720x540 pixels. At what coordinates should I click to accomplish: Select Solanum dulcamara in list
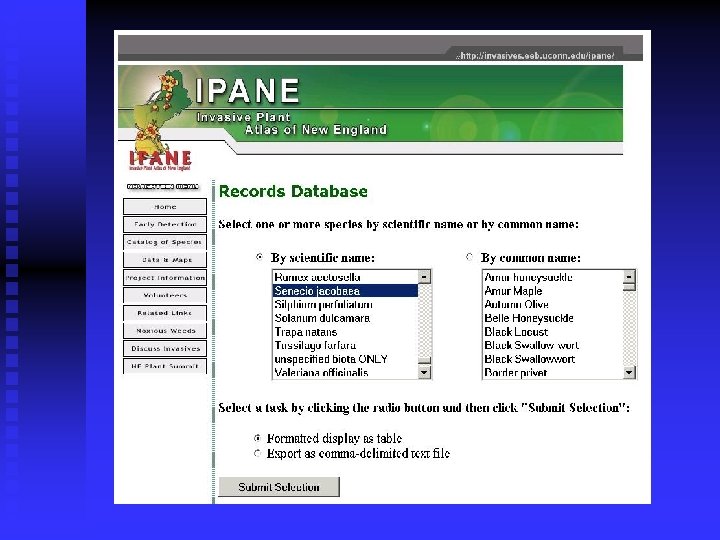345,318
